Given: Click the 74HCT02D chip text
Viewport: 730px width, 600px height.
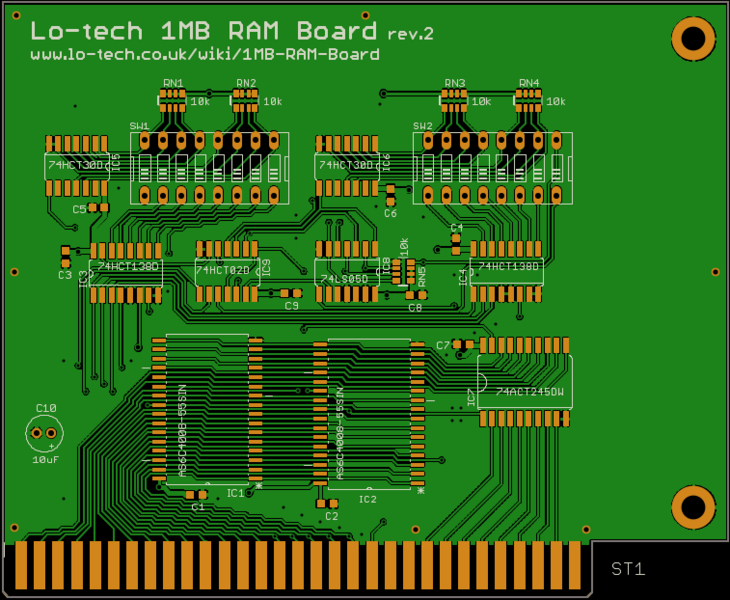Looking at the screenshot, I should 223,270.
